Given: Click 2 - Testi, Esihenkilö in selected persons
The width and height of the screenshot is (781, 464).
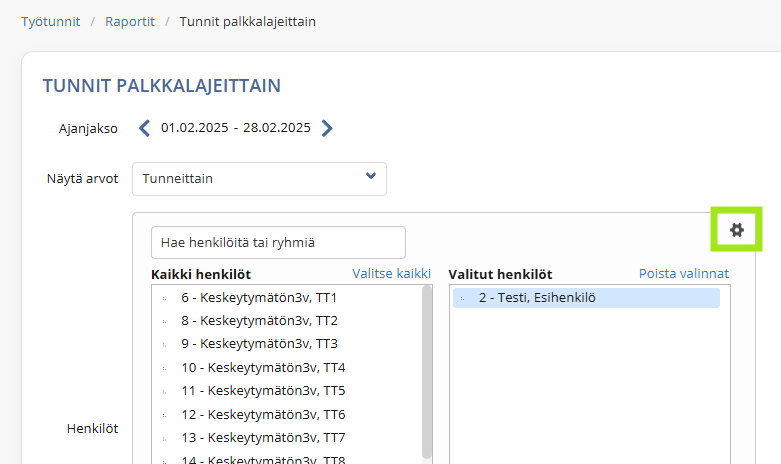Looking at the screenshot, I should (x=586, y=298).
